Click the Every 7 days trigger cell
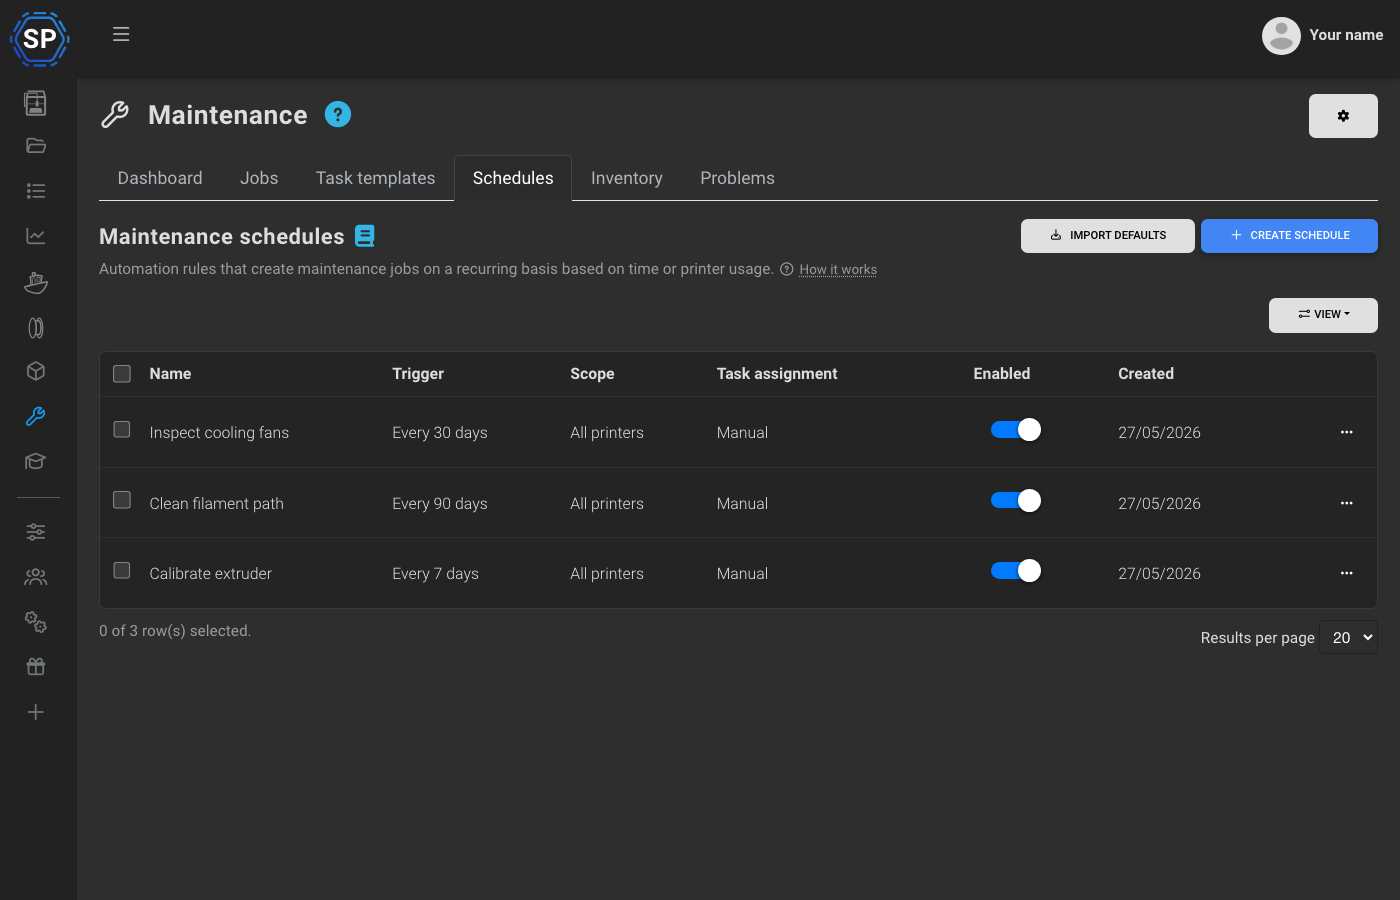This screenshot has width=1400, height=900. (x=435, y=574)
